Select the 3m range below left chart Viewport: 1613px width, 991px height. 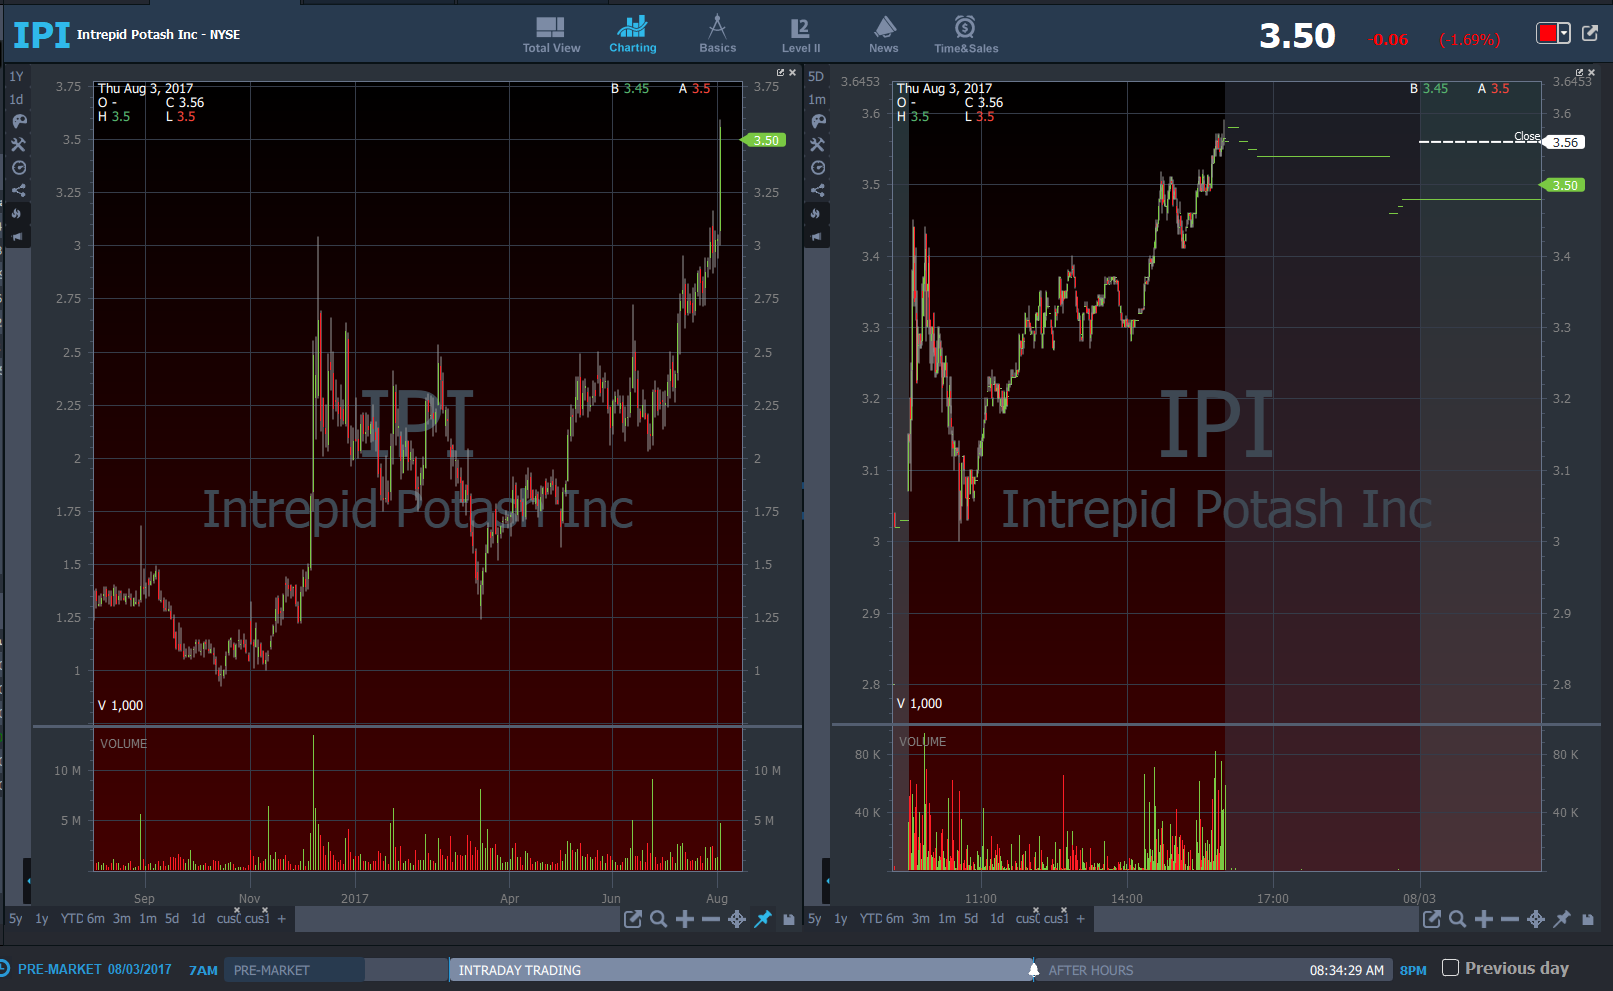point(122,919)
